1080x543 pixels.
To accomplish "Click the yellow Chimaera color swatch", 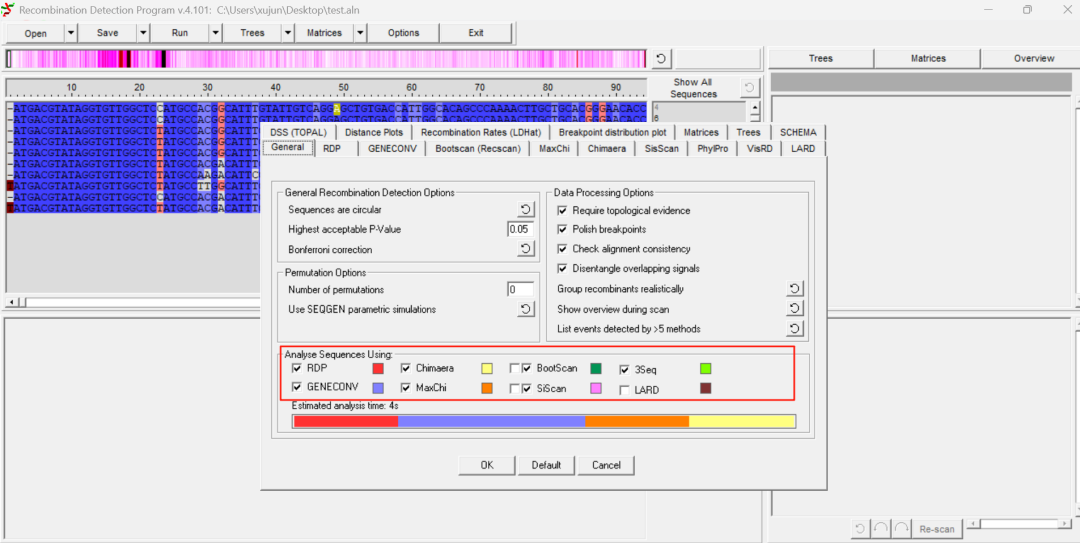I will (486, 368).
